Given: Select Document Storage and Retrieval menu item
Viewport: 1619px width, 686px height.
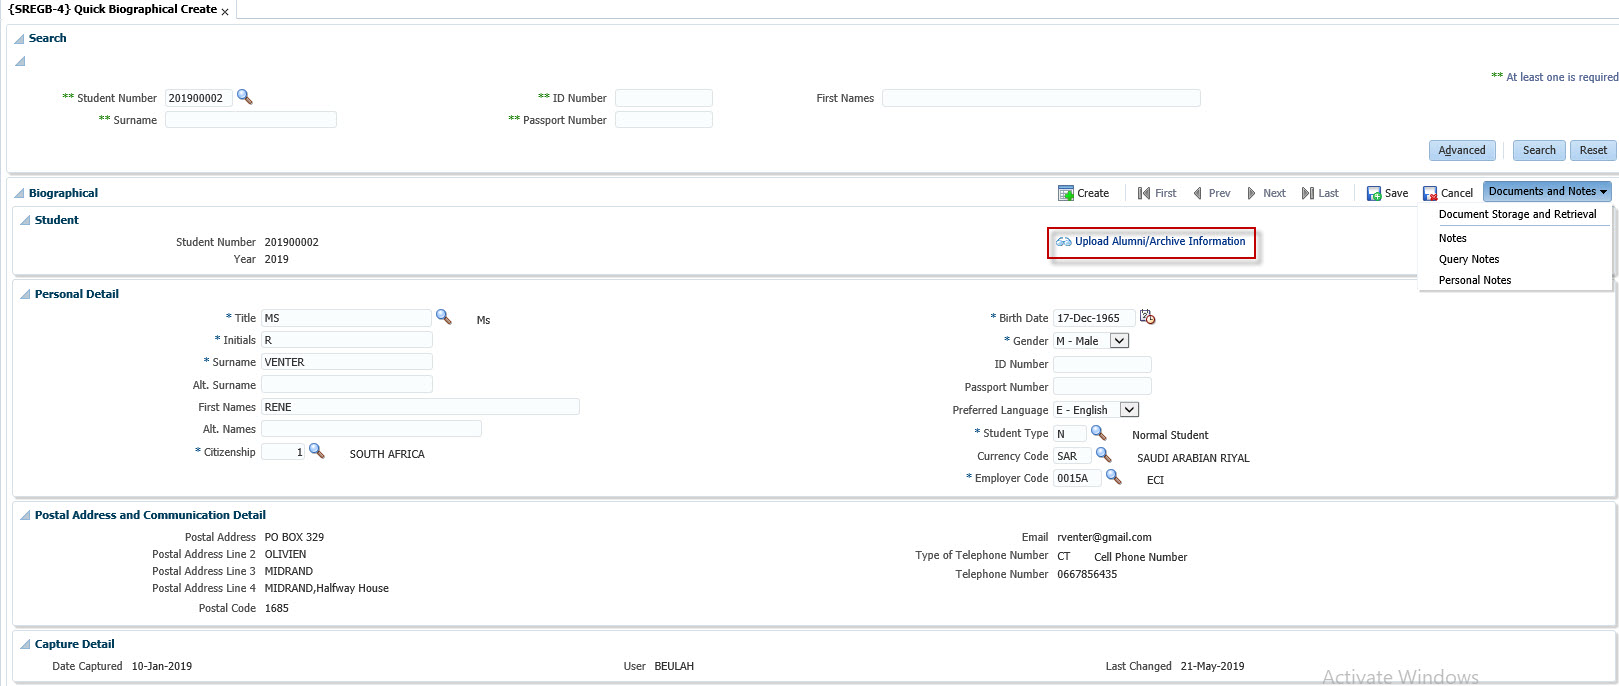Looking at the screenshot, I should (1517, 214).
